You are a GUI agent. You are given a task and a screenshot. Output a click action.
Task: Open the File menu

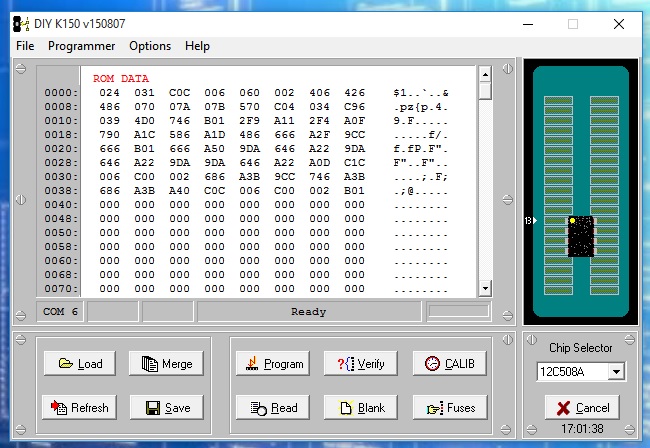[25, 46]
